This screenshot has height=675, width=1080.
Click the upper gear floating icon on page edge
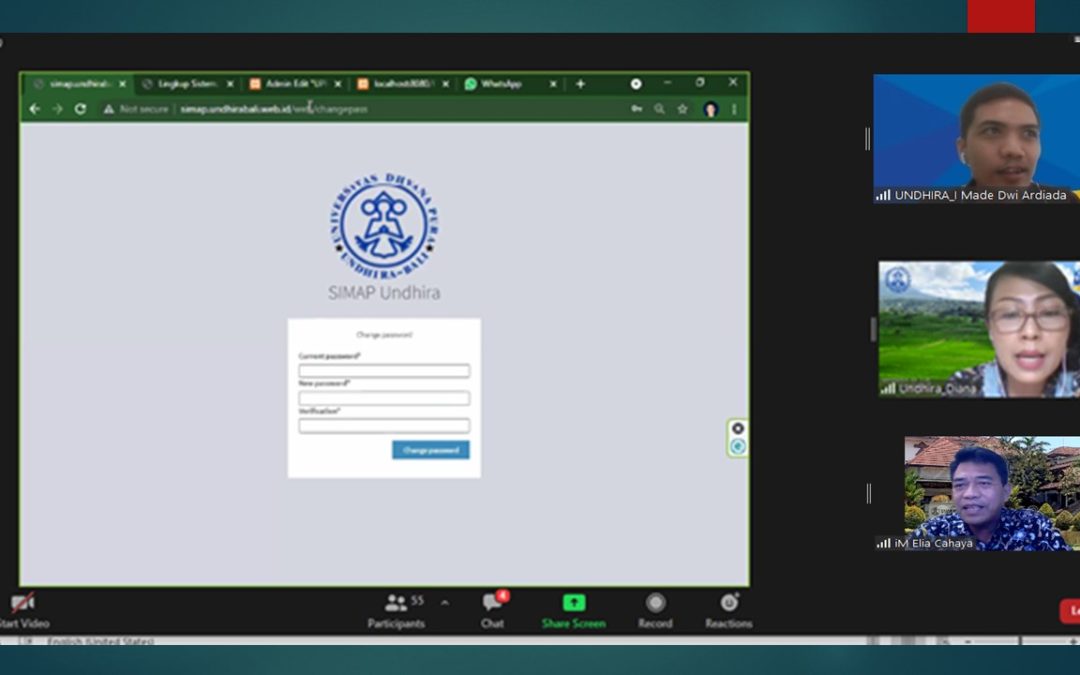point(738,428)
